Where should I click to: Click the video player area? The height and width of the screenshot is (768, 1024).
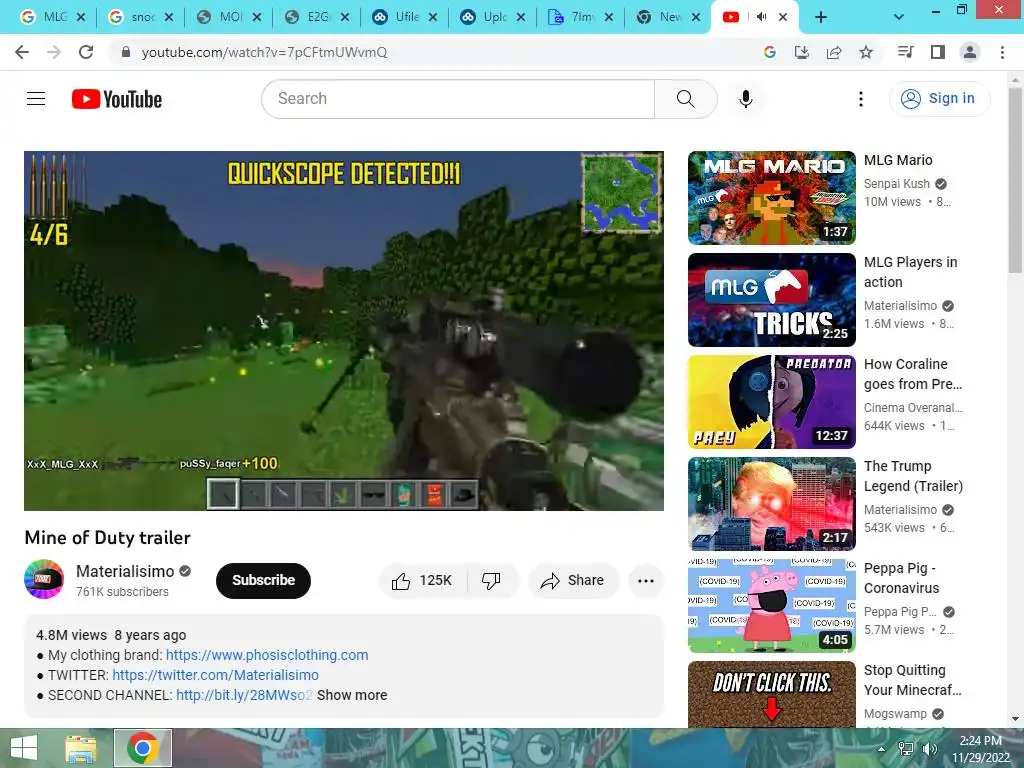click(x=344, y=330)
